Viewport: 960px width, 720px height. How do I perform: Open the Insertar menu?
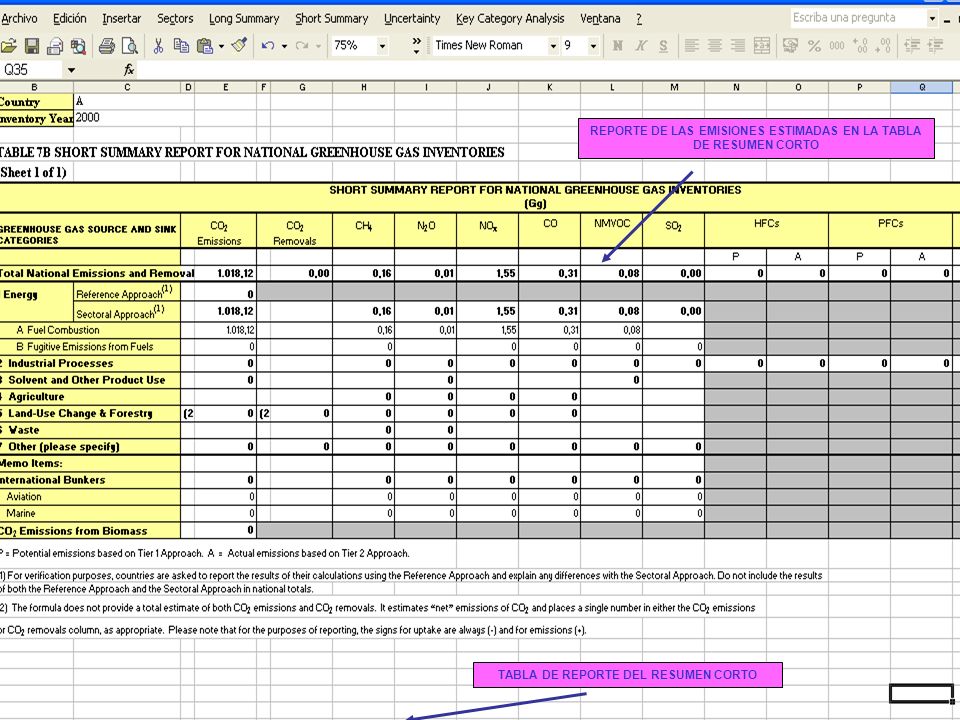[121, 18]
